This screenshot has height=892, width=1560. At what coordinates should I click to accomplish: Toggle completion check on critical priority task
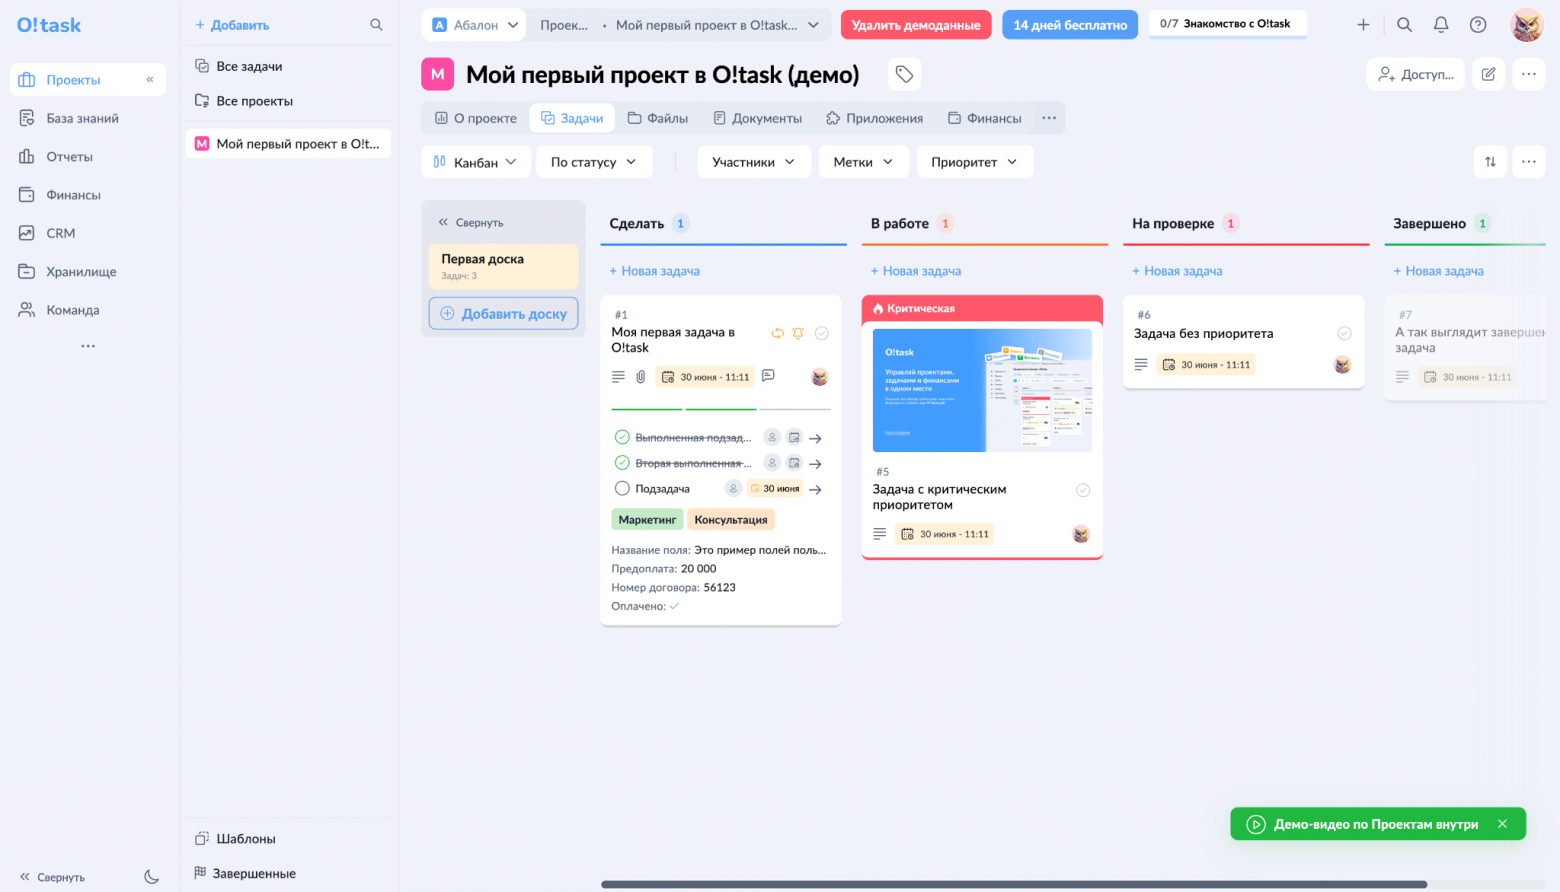coord(1083,490)
